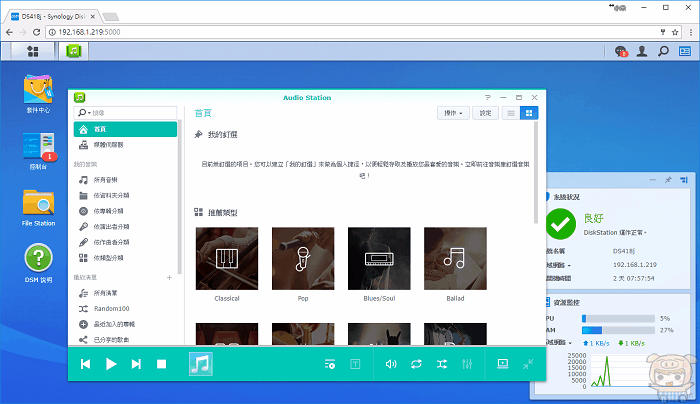
Task: Open the Chrome three-dot menu
Action: point(691,32)
